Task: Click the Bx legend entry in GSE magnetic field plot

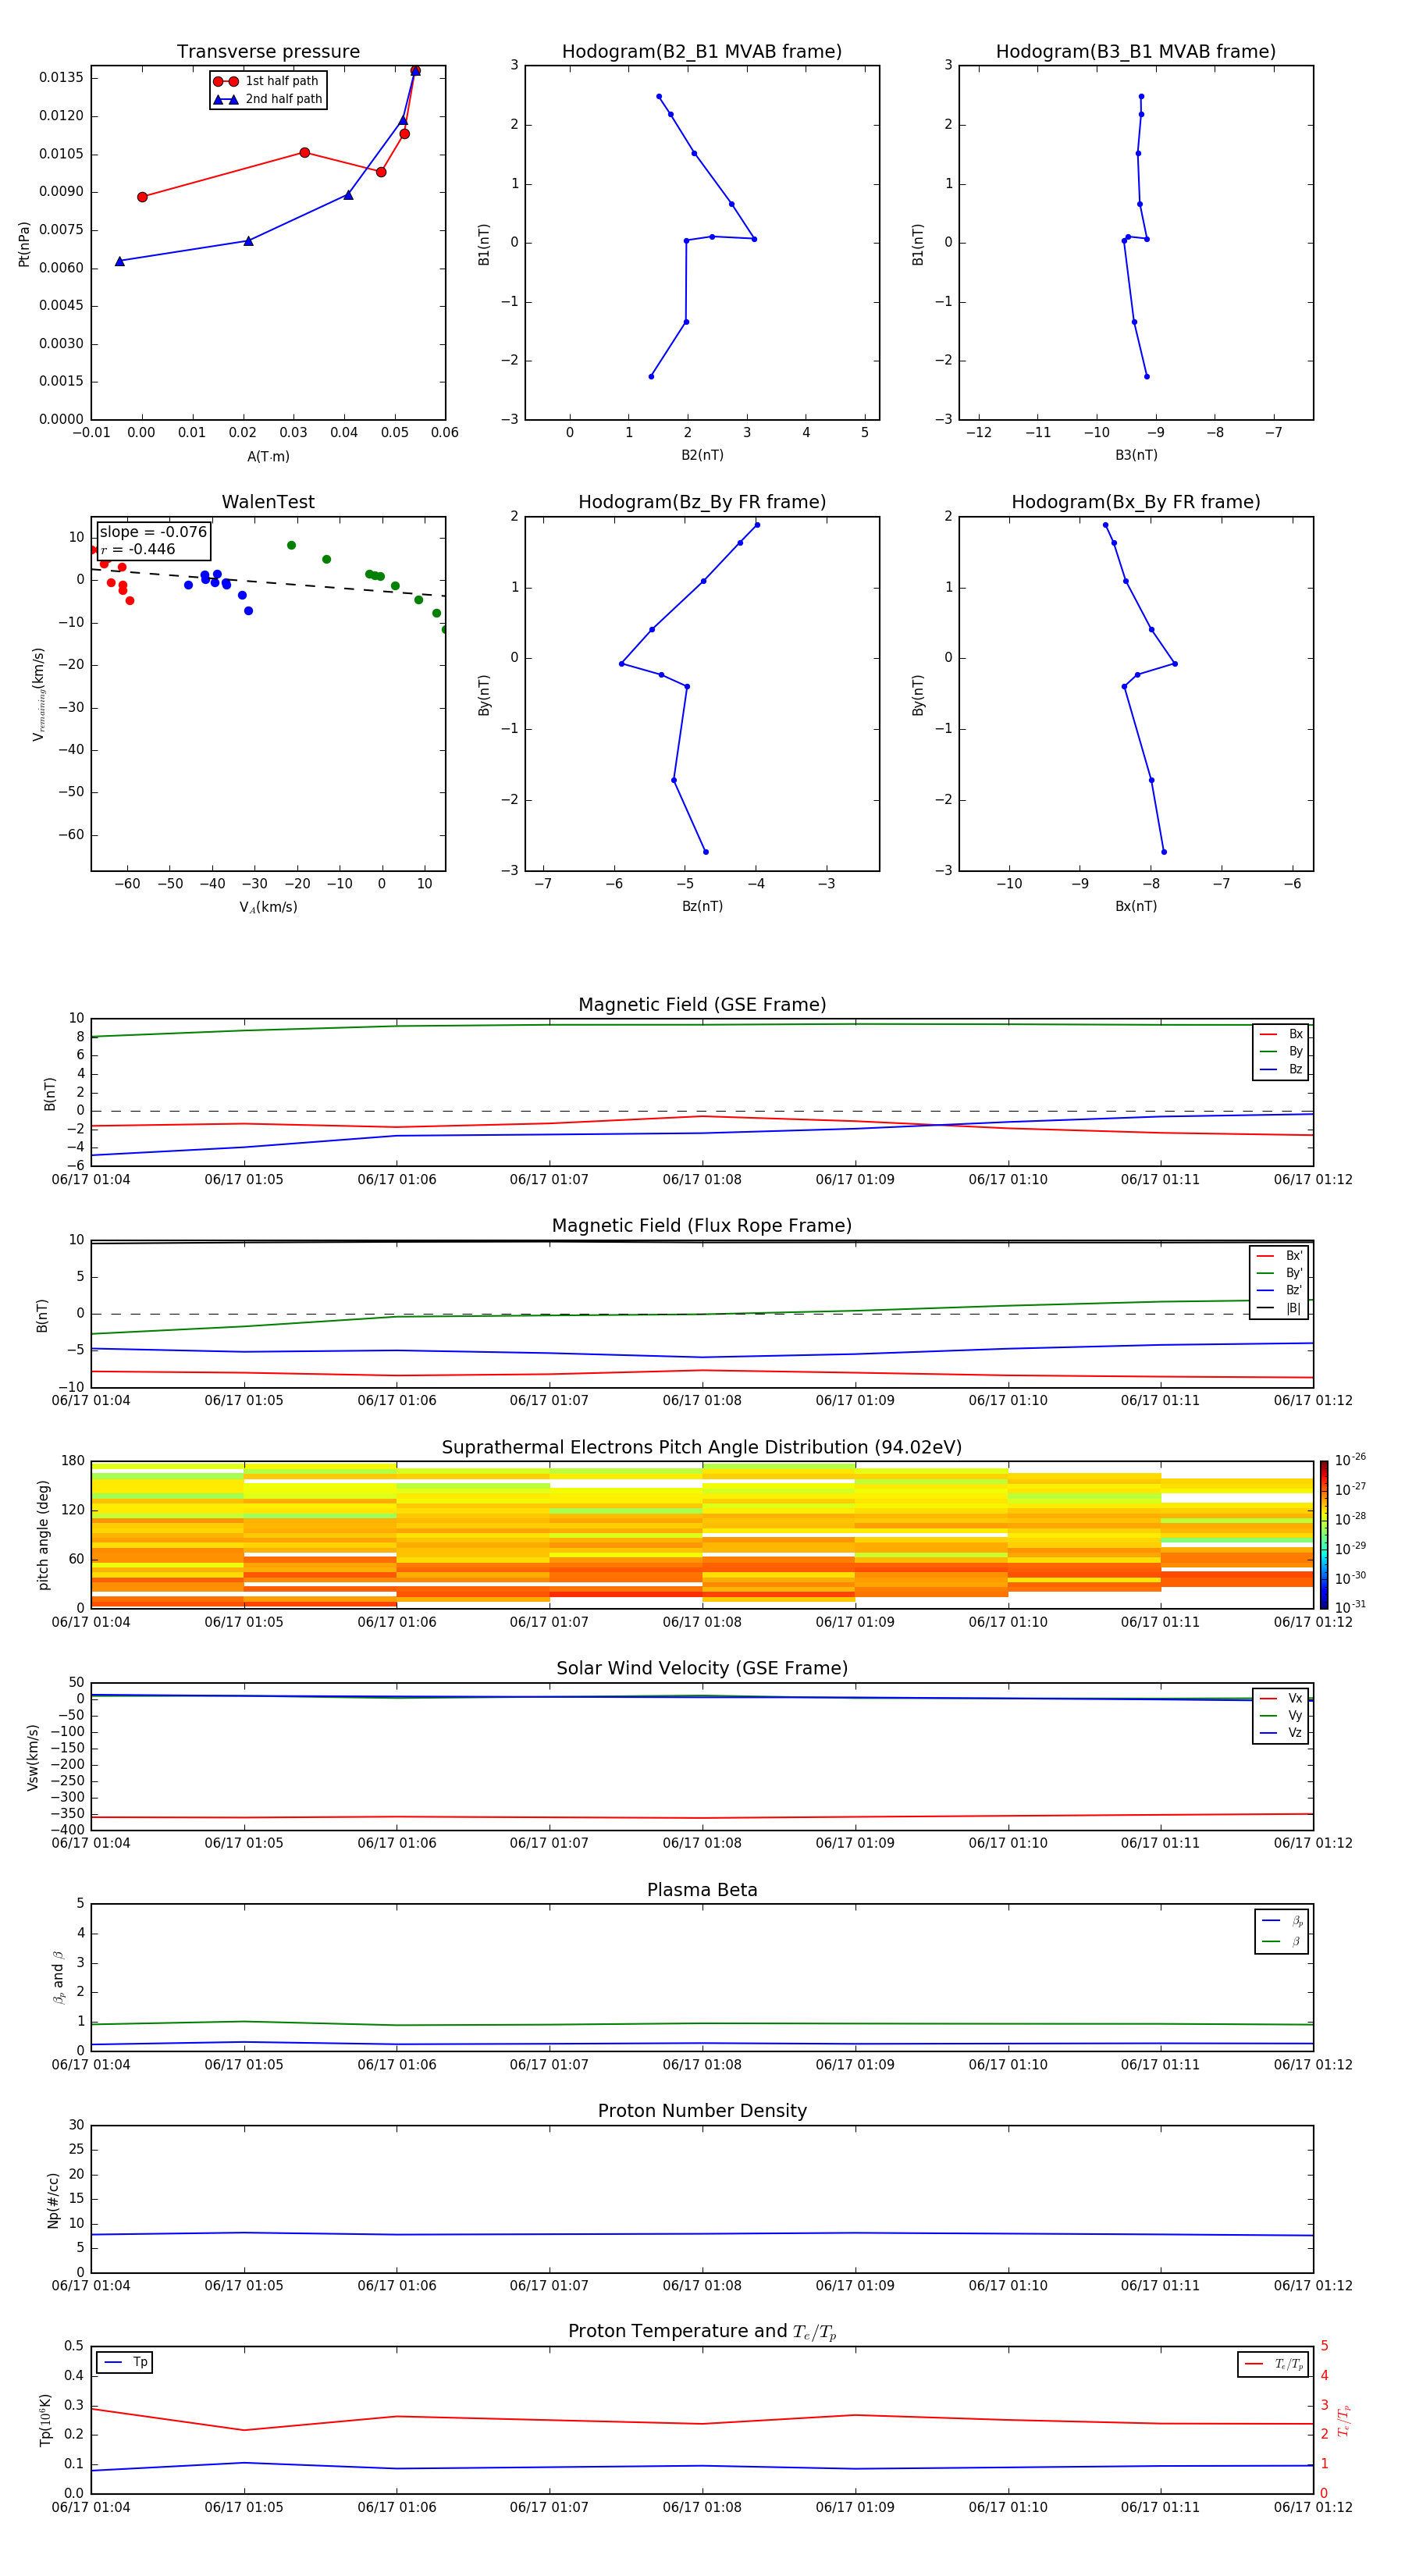Action: (x=1281, y=1034)
